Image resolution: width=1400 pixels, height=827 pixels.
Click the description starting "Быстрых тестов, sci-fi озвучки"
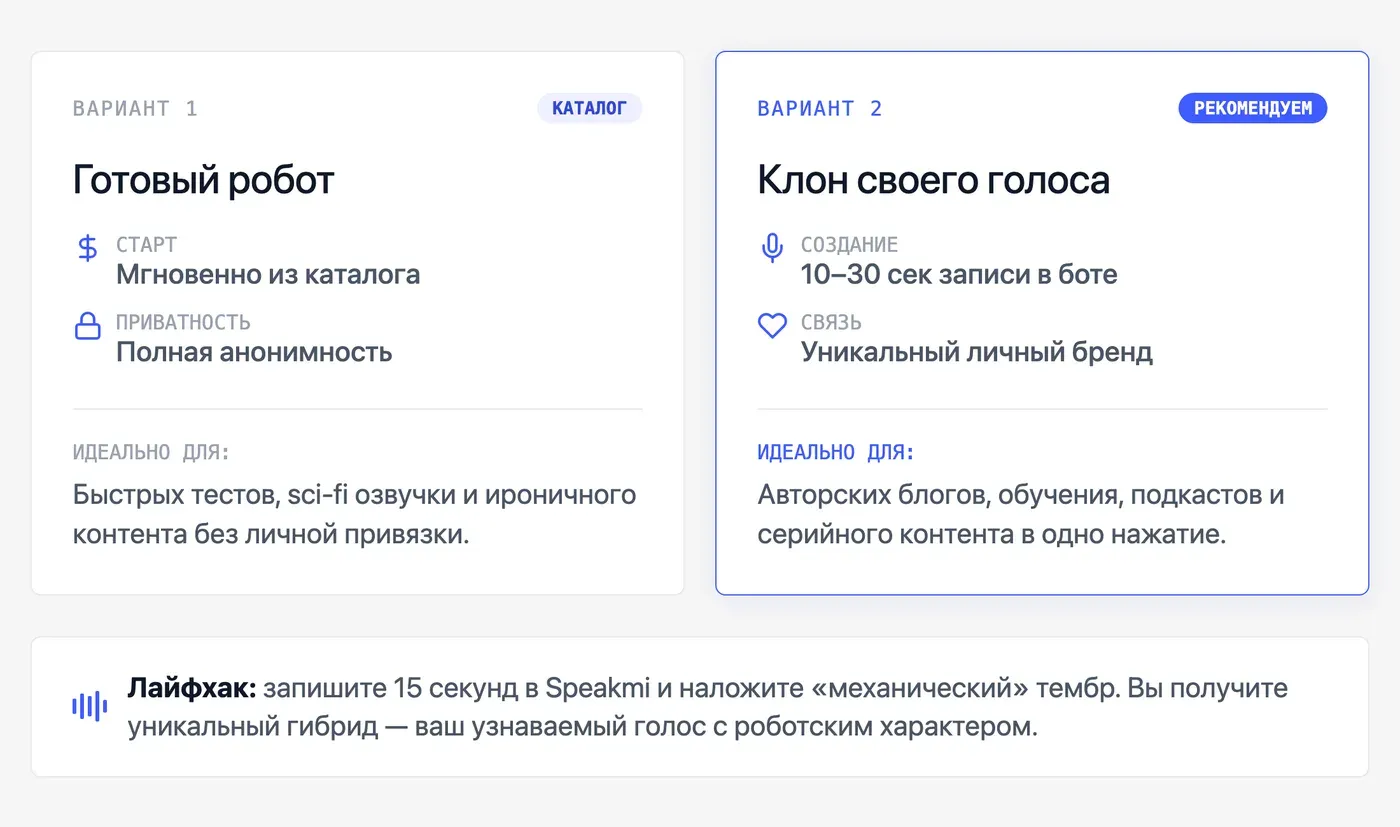[355, 515]
